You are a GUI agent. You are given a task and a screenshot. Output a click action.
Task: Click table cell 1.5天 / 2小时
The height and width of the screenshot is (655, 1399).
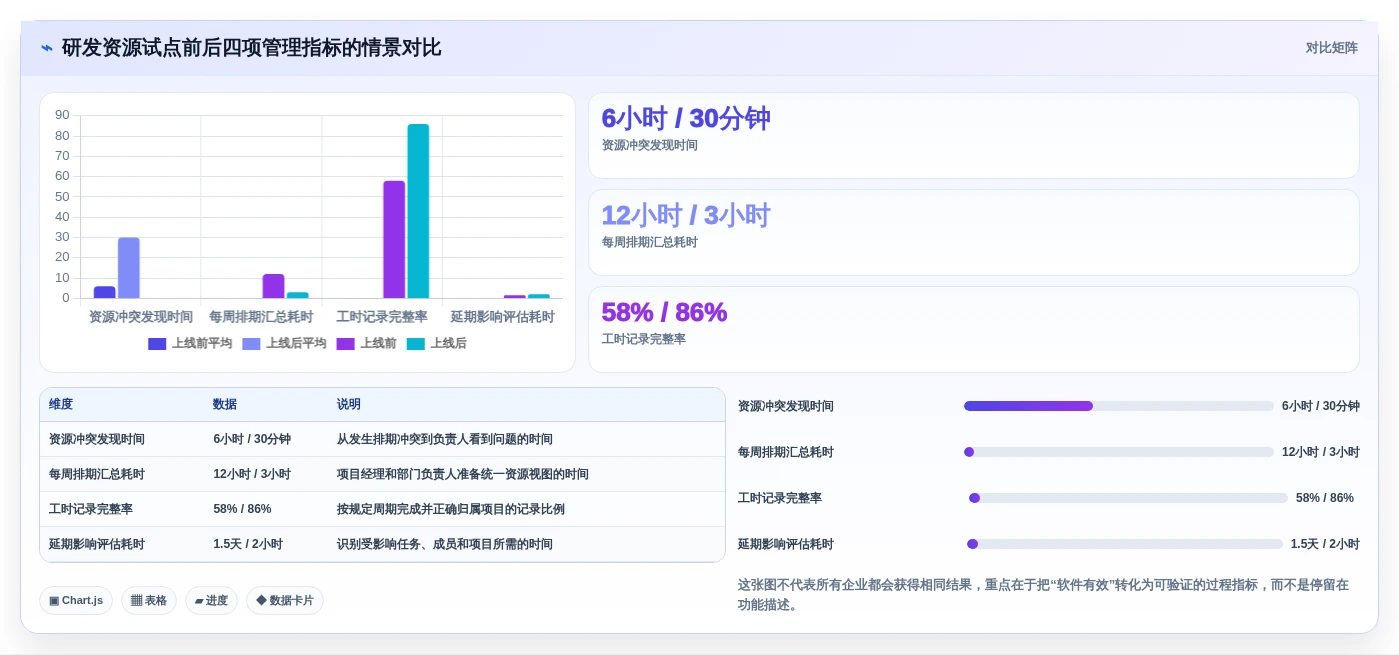(248, 544)
